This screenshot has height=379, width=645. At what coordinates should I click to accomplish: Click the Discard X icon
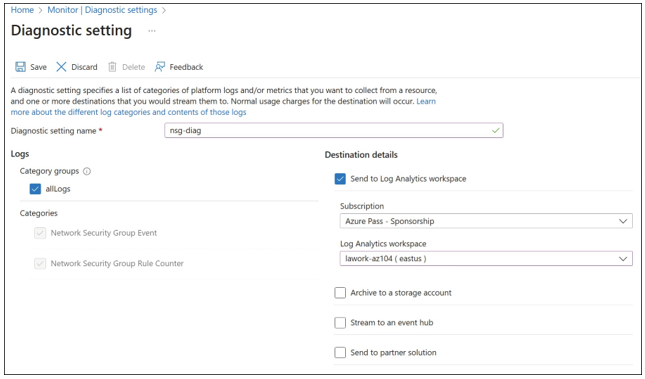tap(61, 67)
